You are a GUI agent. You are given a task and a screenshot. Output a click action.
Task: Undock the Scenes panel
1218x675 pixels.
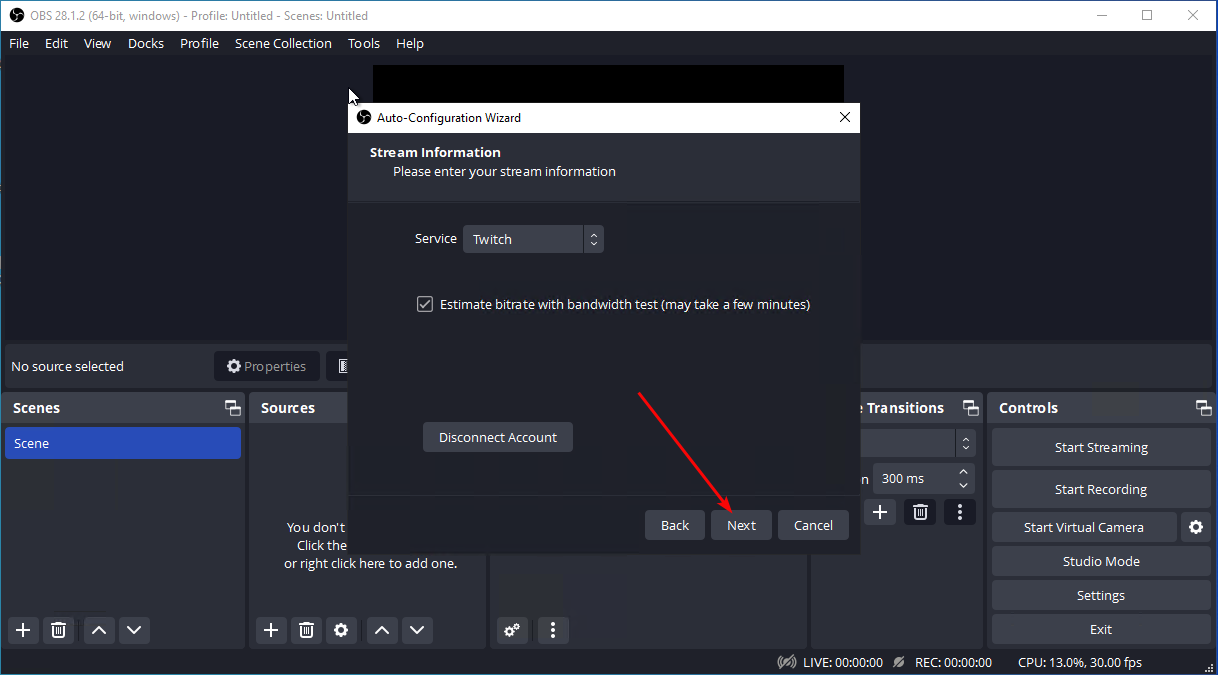click(x=233, y=408)
